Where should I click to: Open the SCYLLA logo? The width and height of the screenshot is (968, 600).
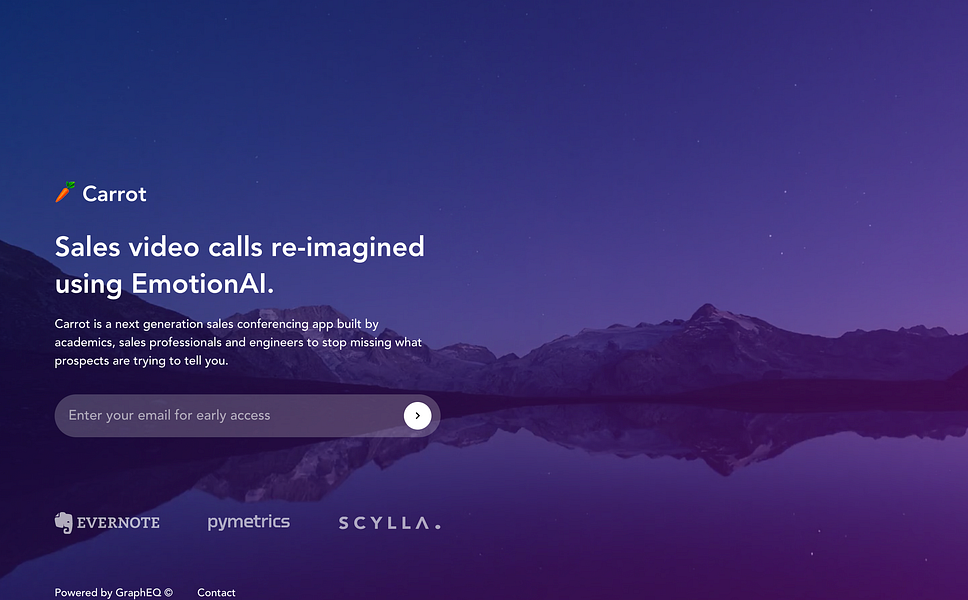[x=390, y=523]
